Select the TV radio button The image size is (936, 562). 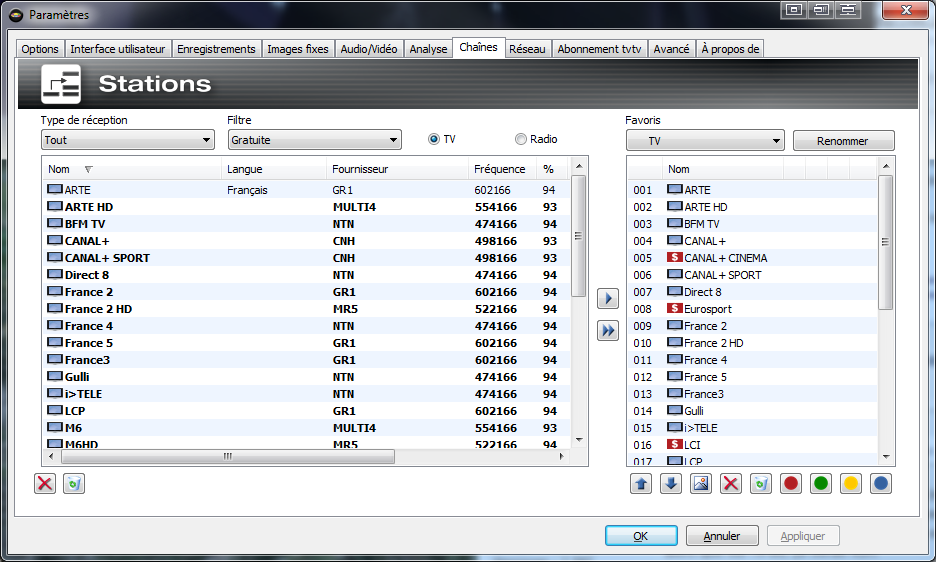click(434, 139)
